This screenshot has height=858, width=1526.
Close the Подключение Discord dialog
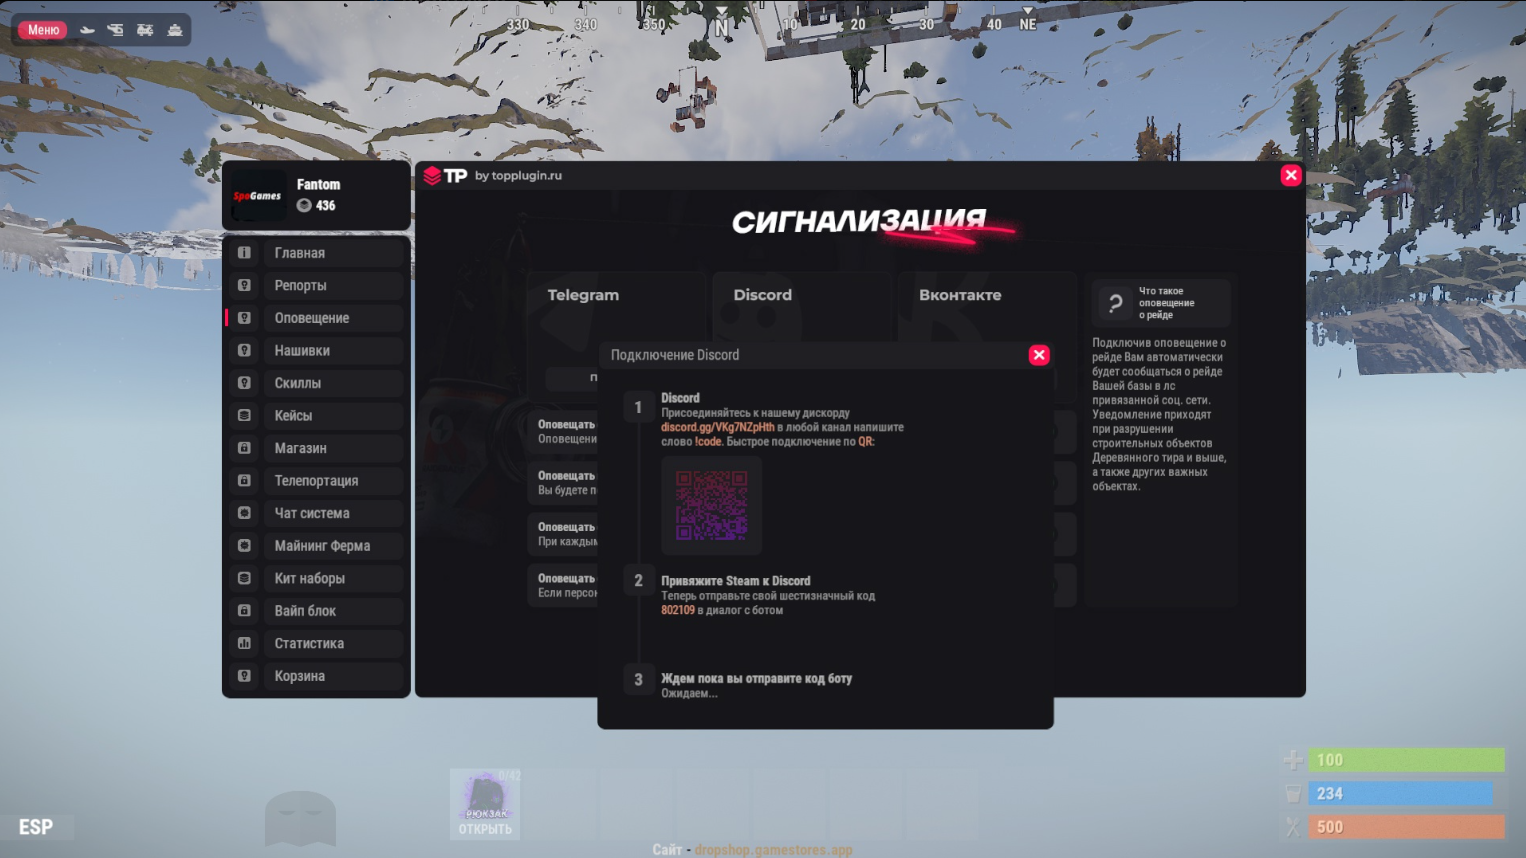click(1039, 355)
